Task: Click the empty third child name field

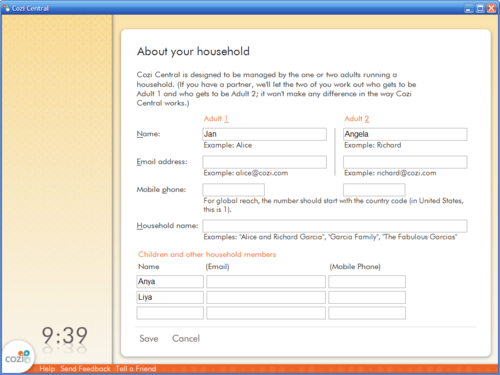Action: click(x=170, y=313)
